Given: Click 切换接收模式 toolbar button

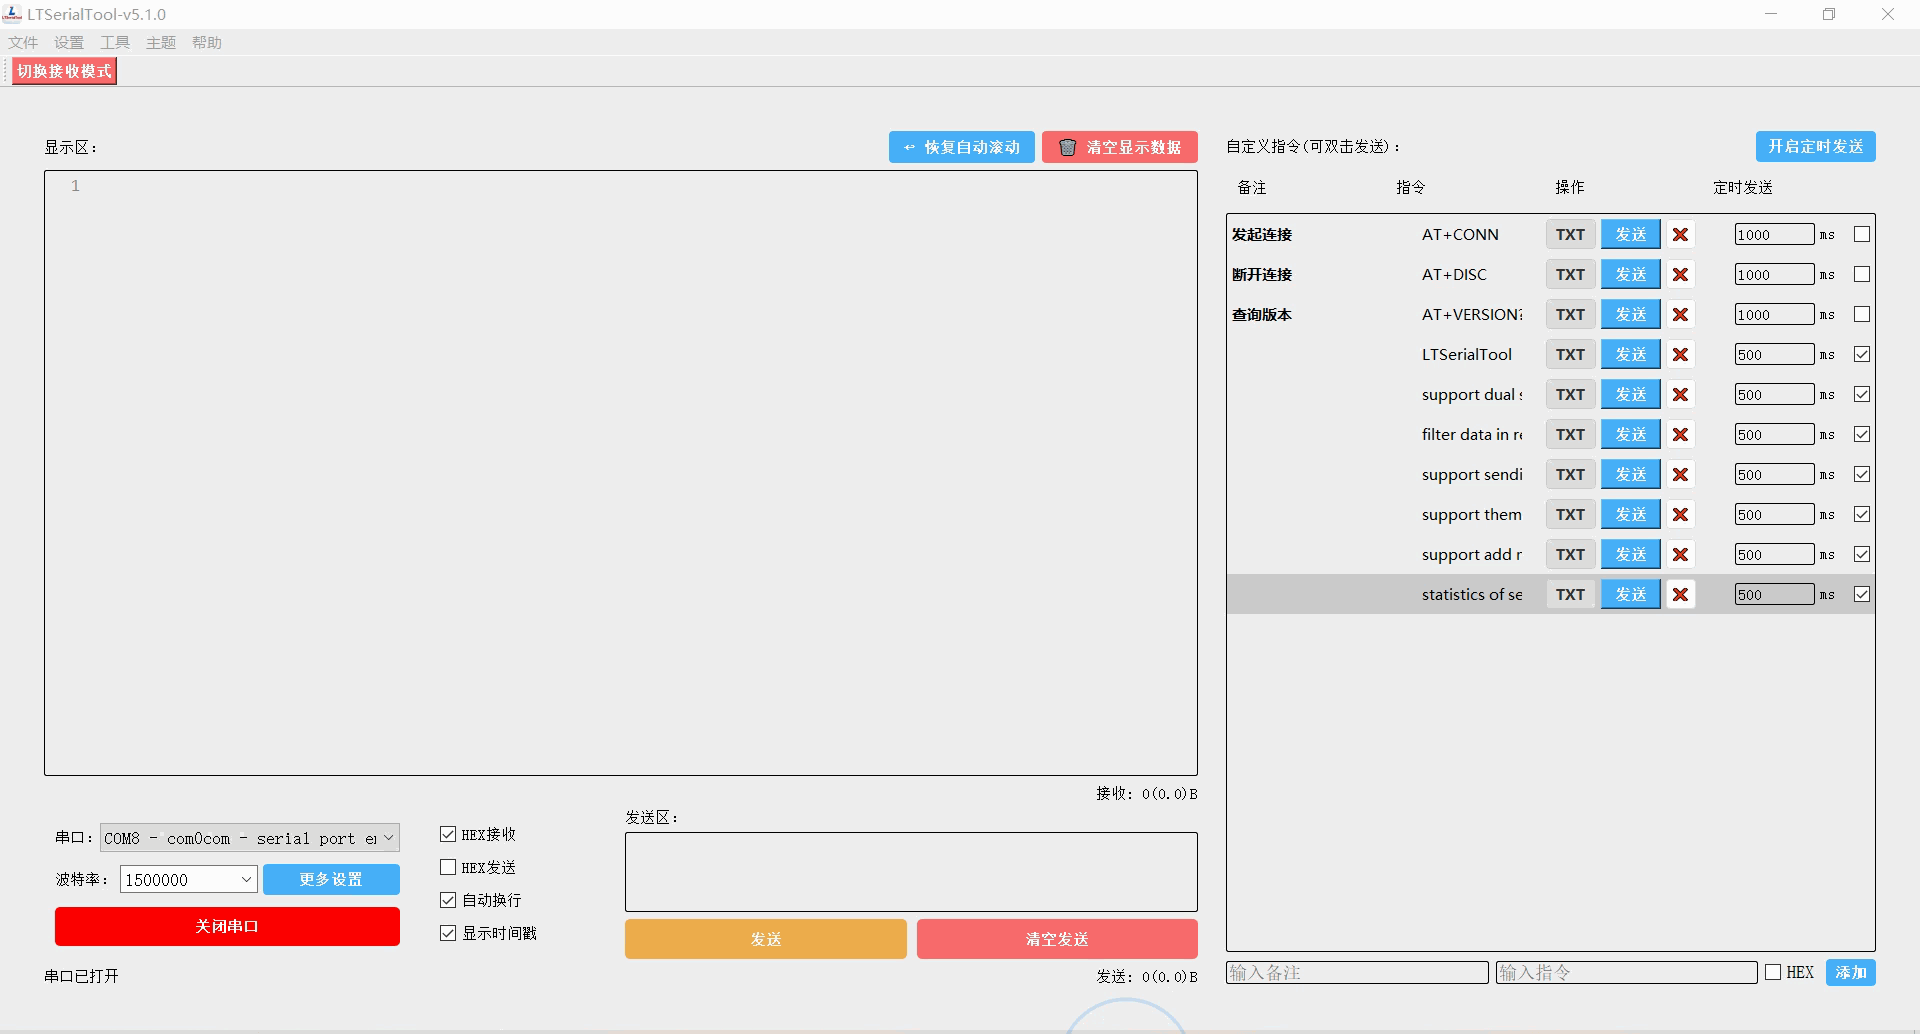Looking at the screenshot, I should [64, 71].
